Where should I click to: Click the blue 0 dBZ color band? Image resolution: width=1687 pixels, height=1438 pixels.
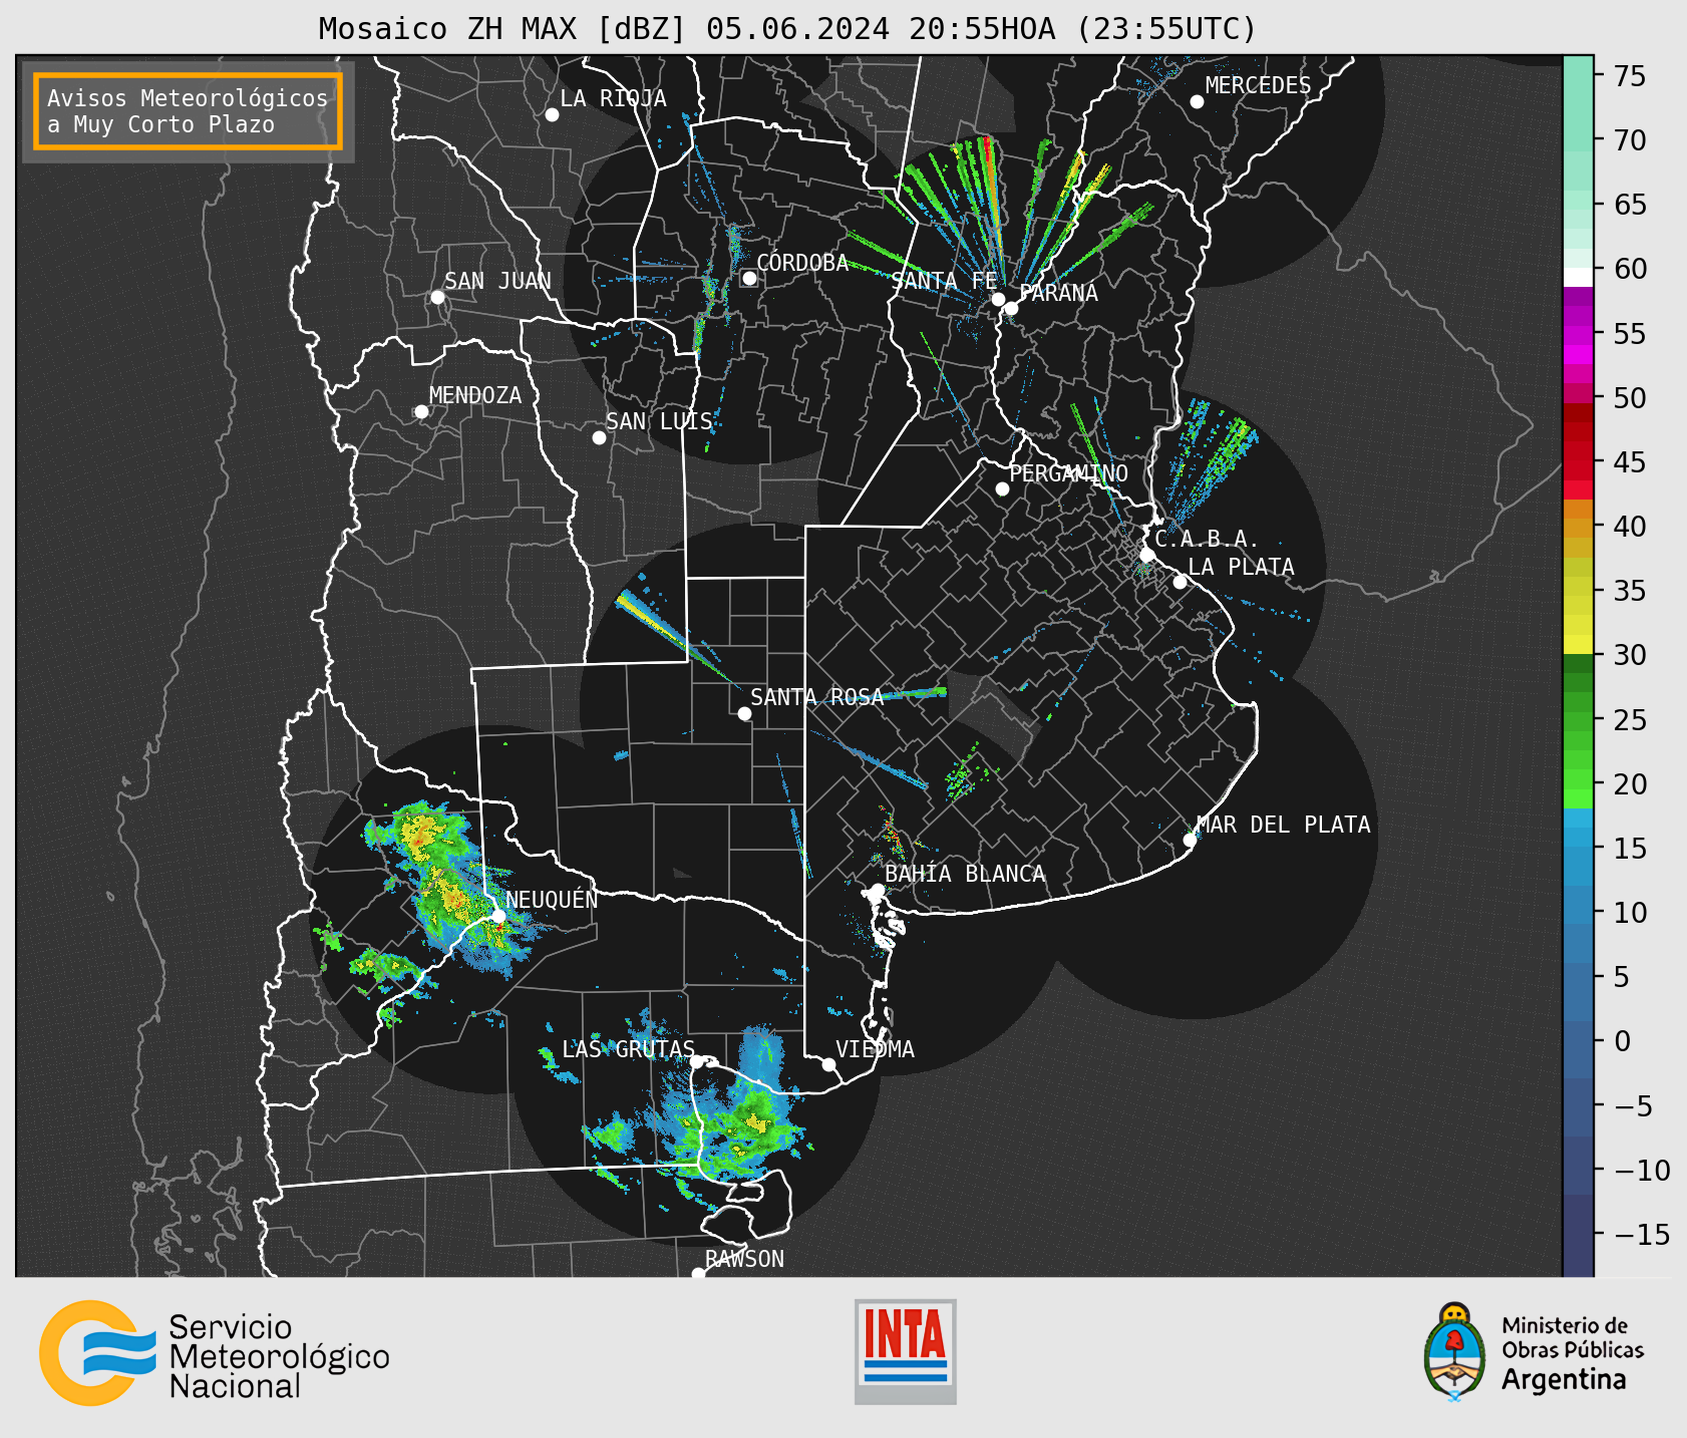(1578, 1041)
